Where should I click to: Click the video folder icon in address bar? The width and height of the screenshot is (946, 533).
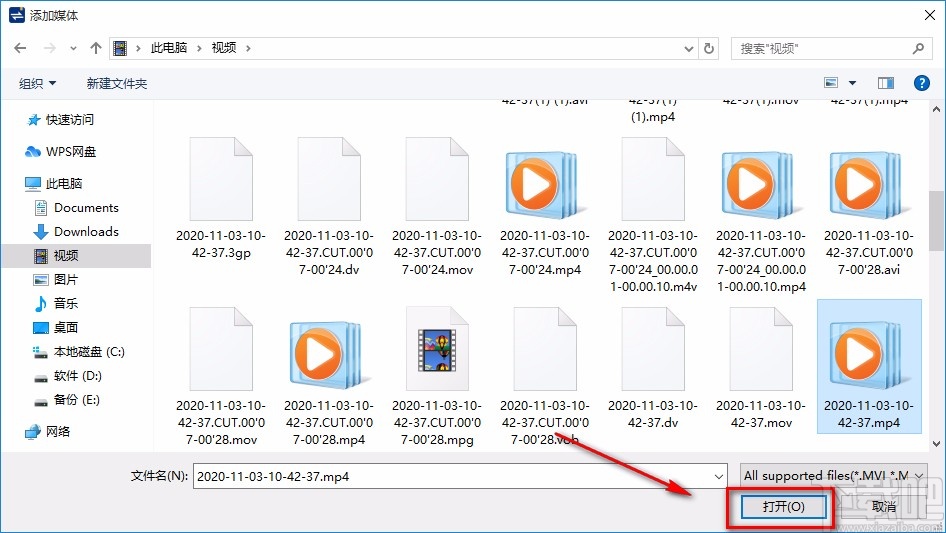point(120,48)
